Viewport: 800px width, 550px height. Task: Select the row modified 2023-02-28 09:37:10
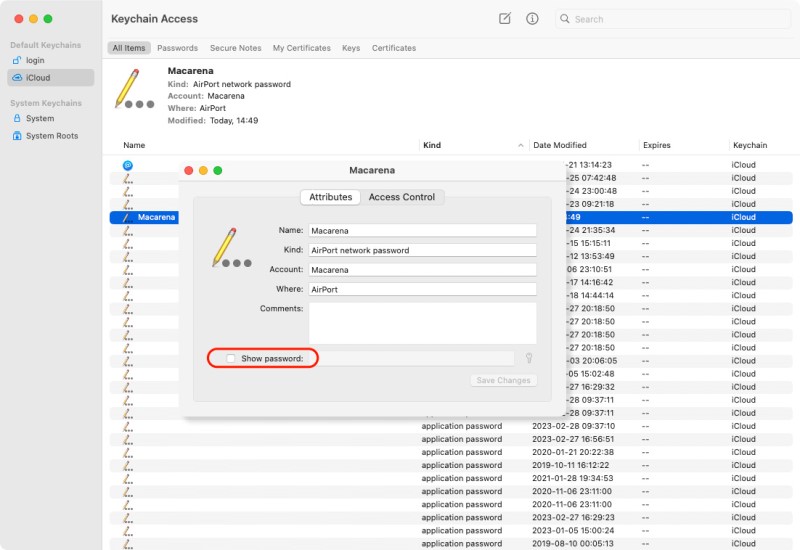451,426
